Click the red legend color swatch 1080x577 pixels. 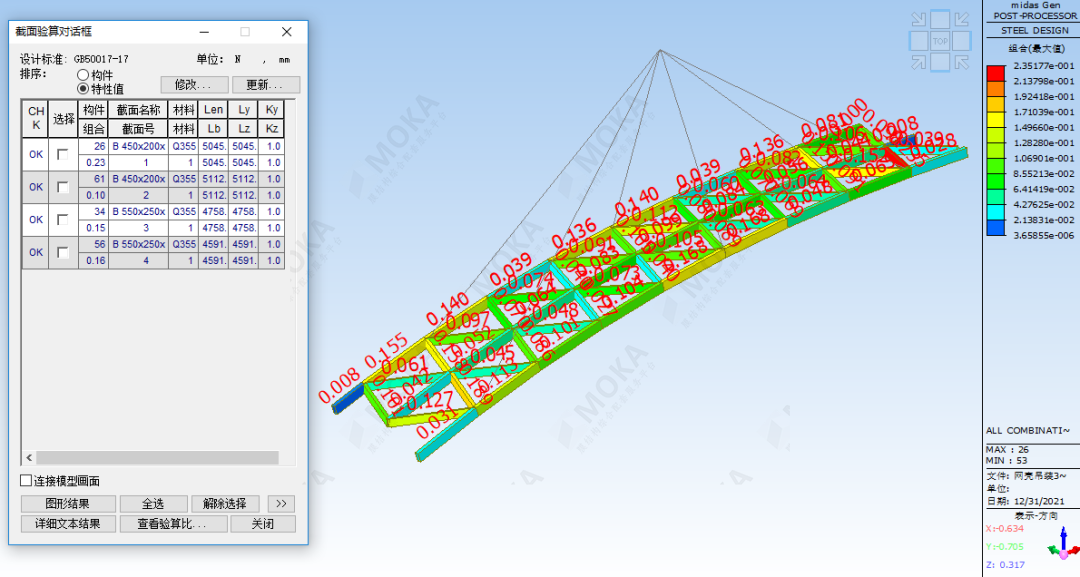pyautogui.click(x=996, y=72)
